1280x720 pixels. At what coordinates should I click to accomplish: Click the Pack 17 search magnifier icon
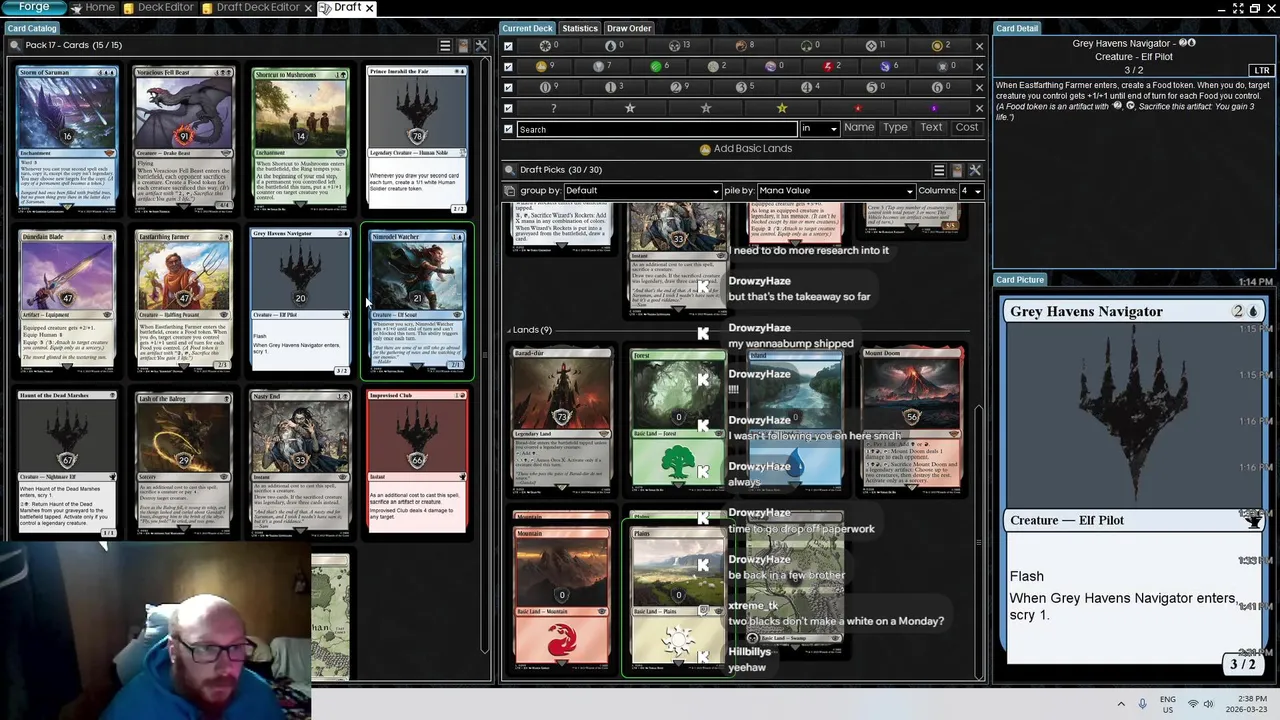click(15, 46)
